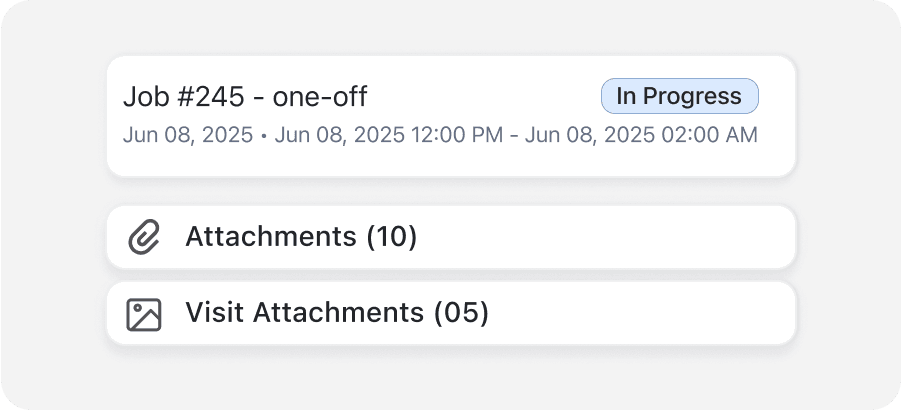Click the dot separator after the job date

tap(264, 136)
